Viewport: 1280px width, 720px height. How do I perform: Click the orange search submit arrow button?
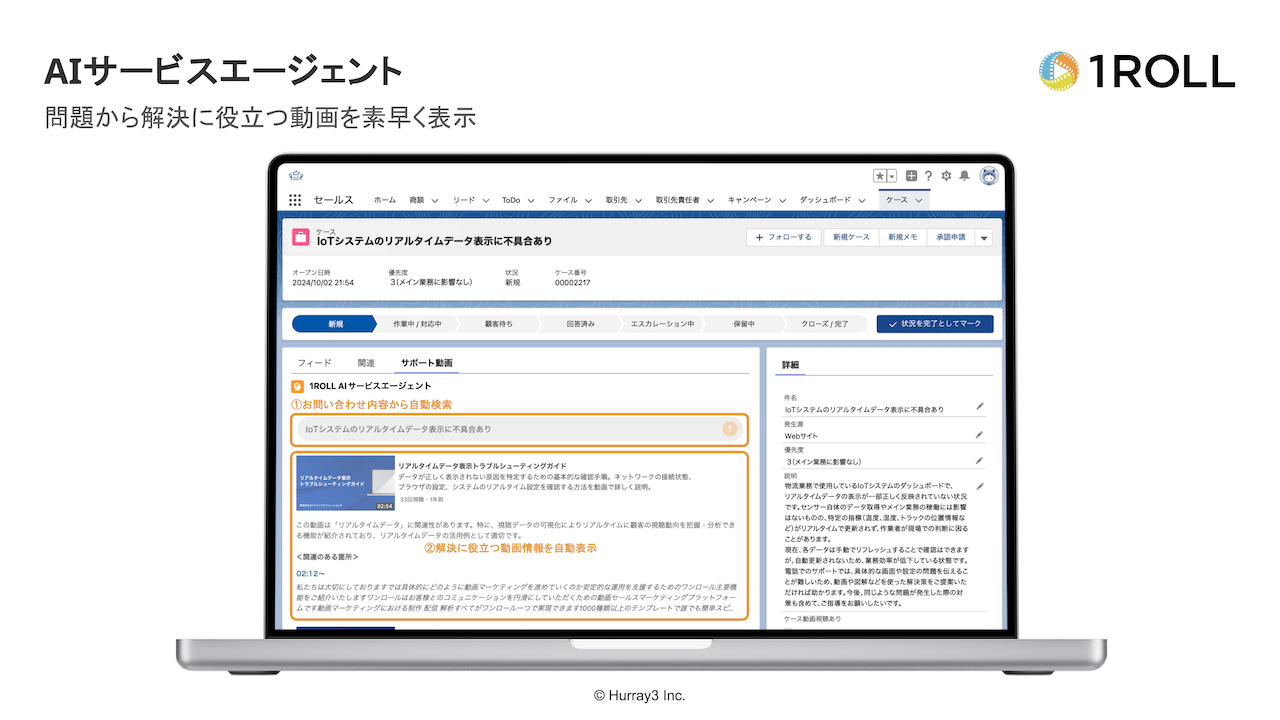pos(730,429)
